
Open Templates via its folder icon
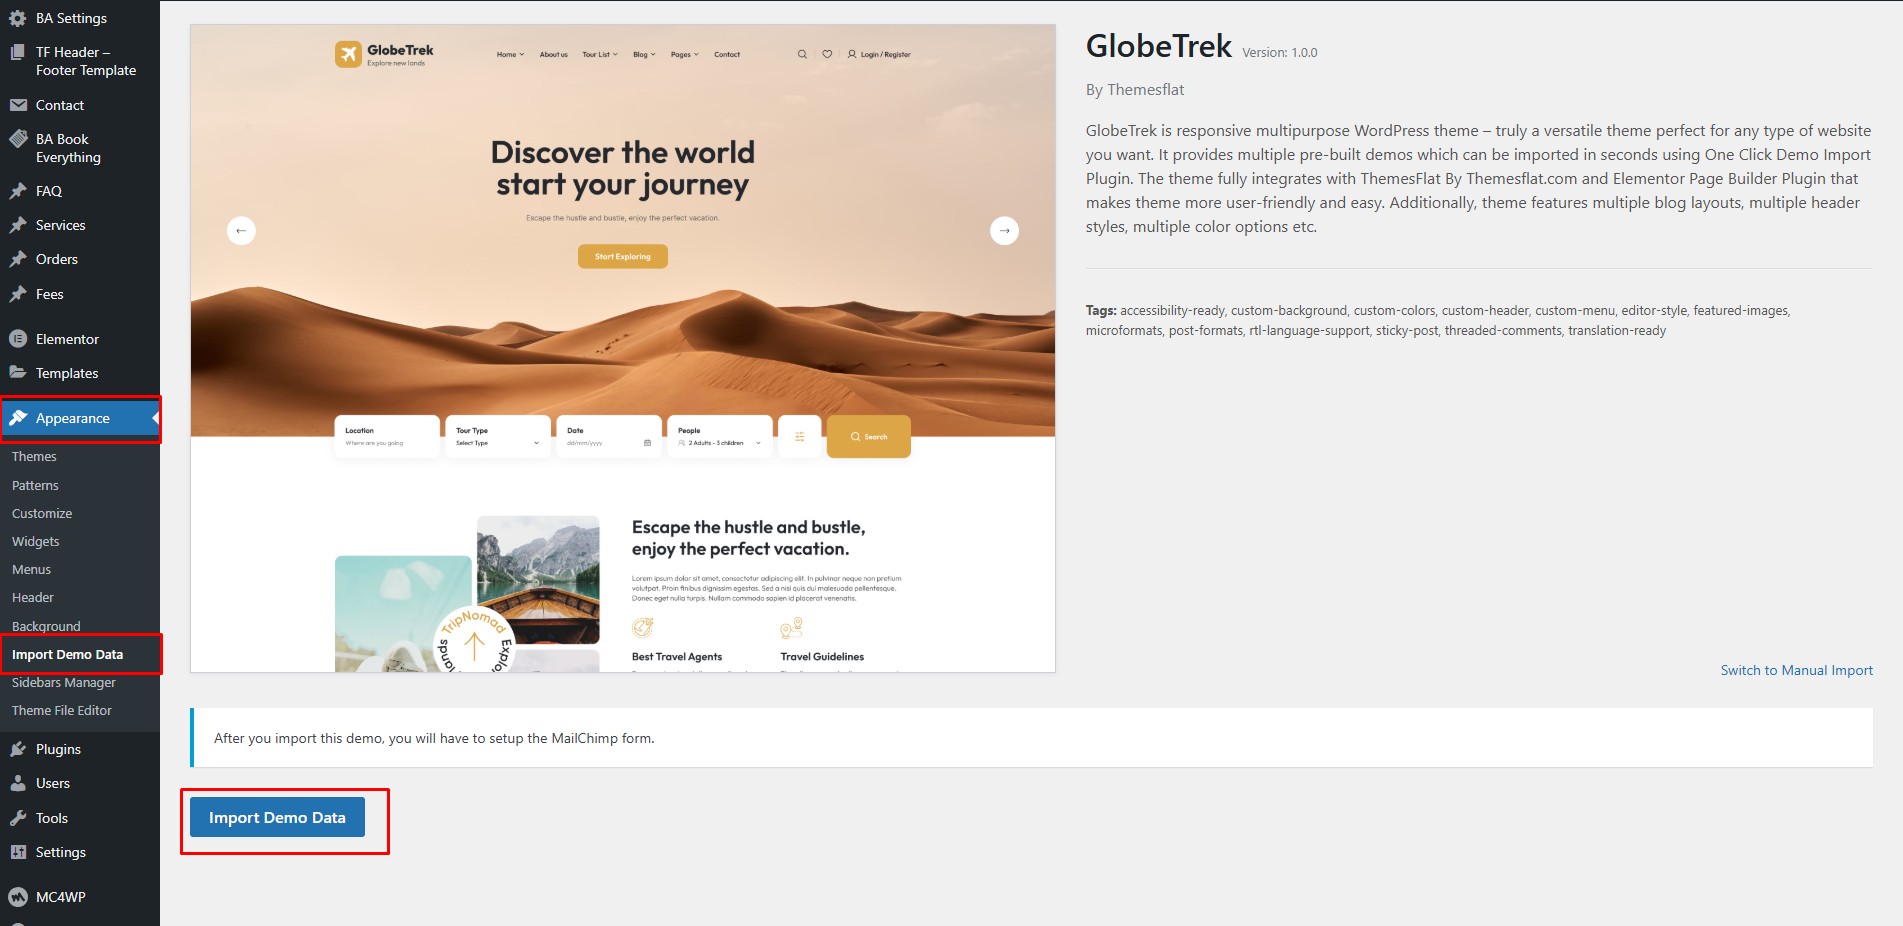(18, 372)
